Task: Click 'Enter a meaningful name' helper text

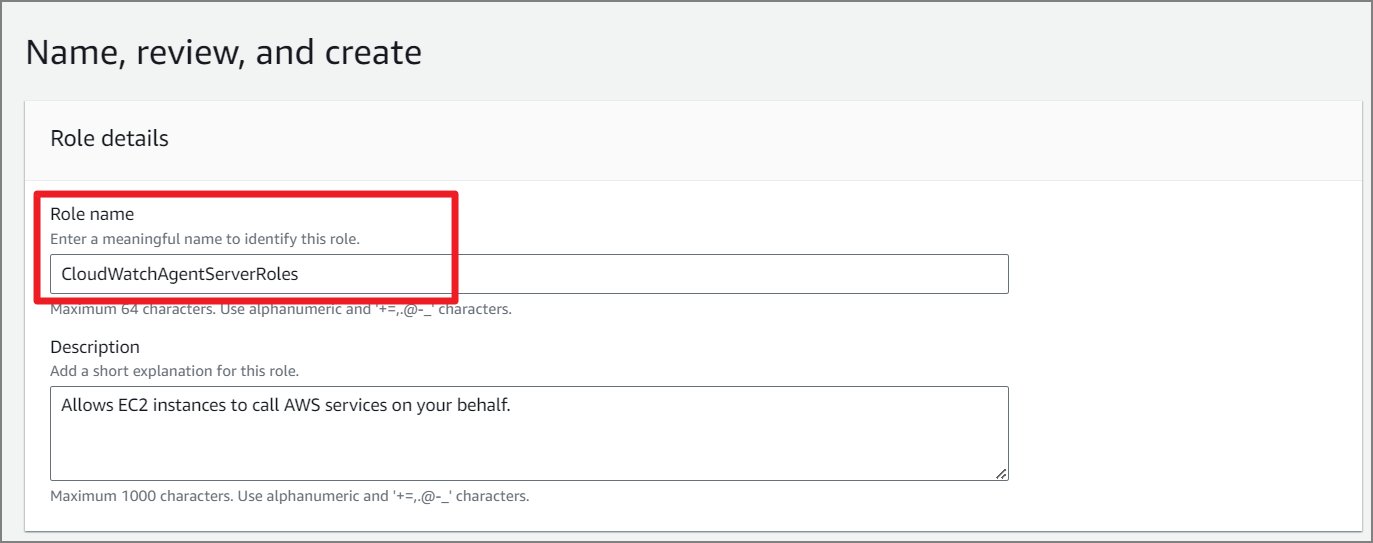Action: (205, 239)
